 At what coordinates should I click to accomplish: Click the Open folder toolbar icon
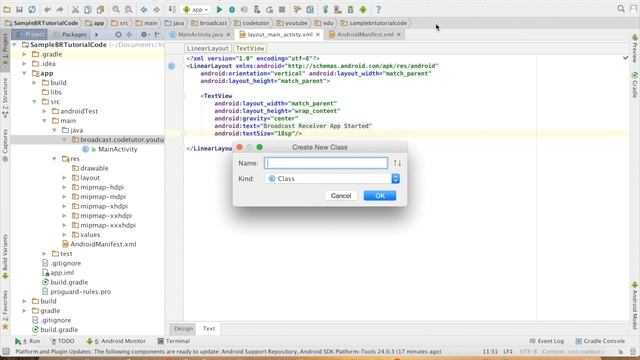coord(7,9)
